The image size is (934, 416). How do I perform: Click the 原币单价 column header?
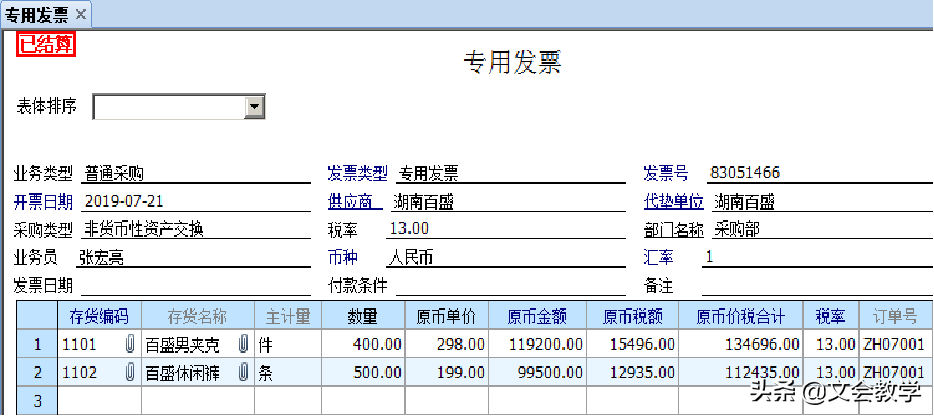click(447, 316)
